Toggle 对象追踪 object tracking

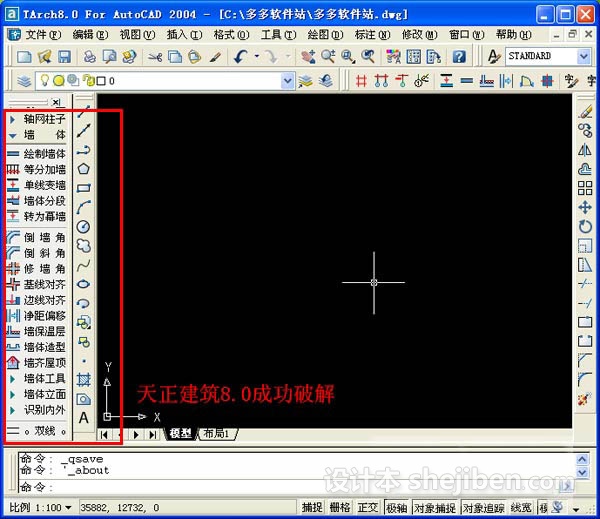coord(483,508)
